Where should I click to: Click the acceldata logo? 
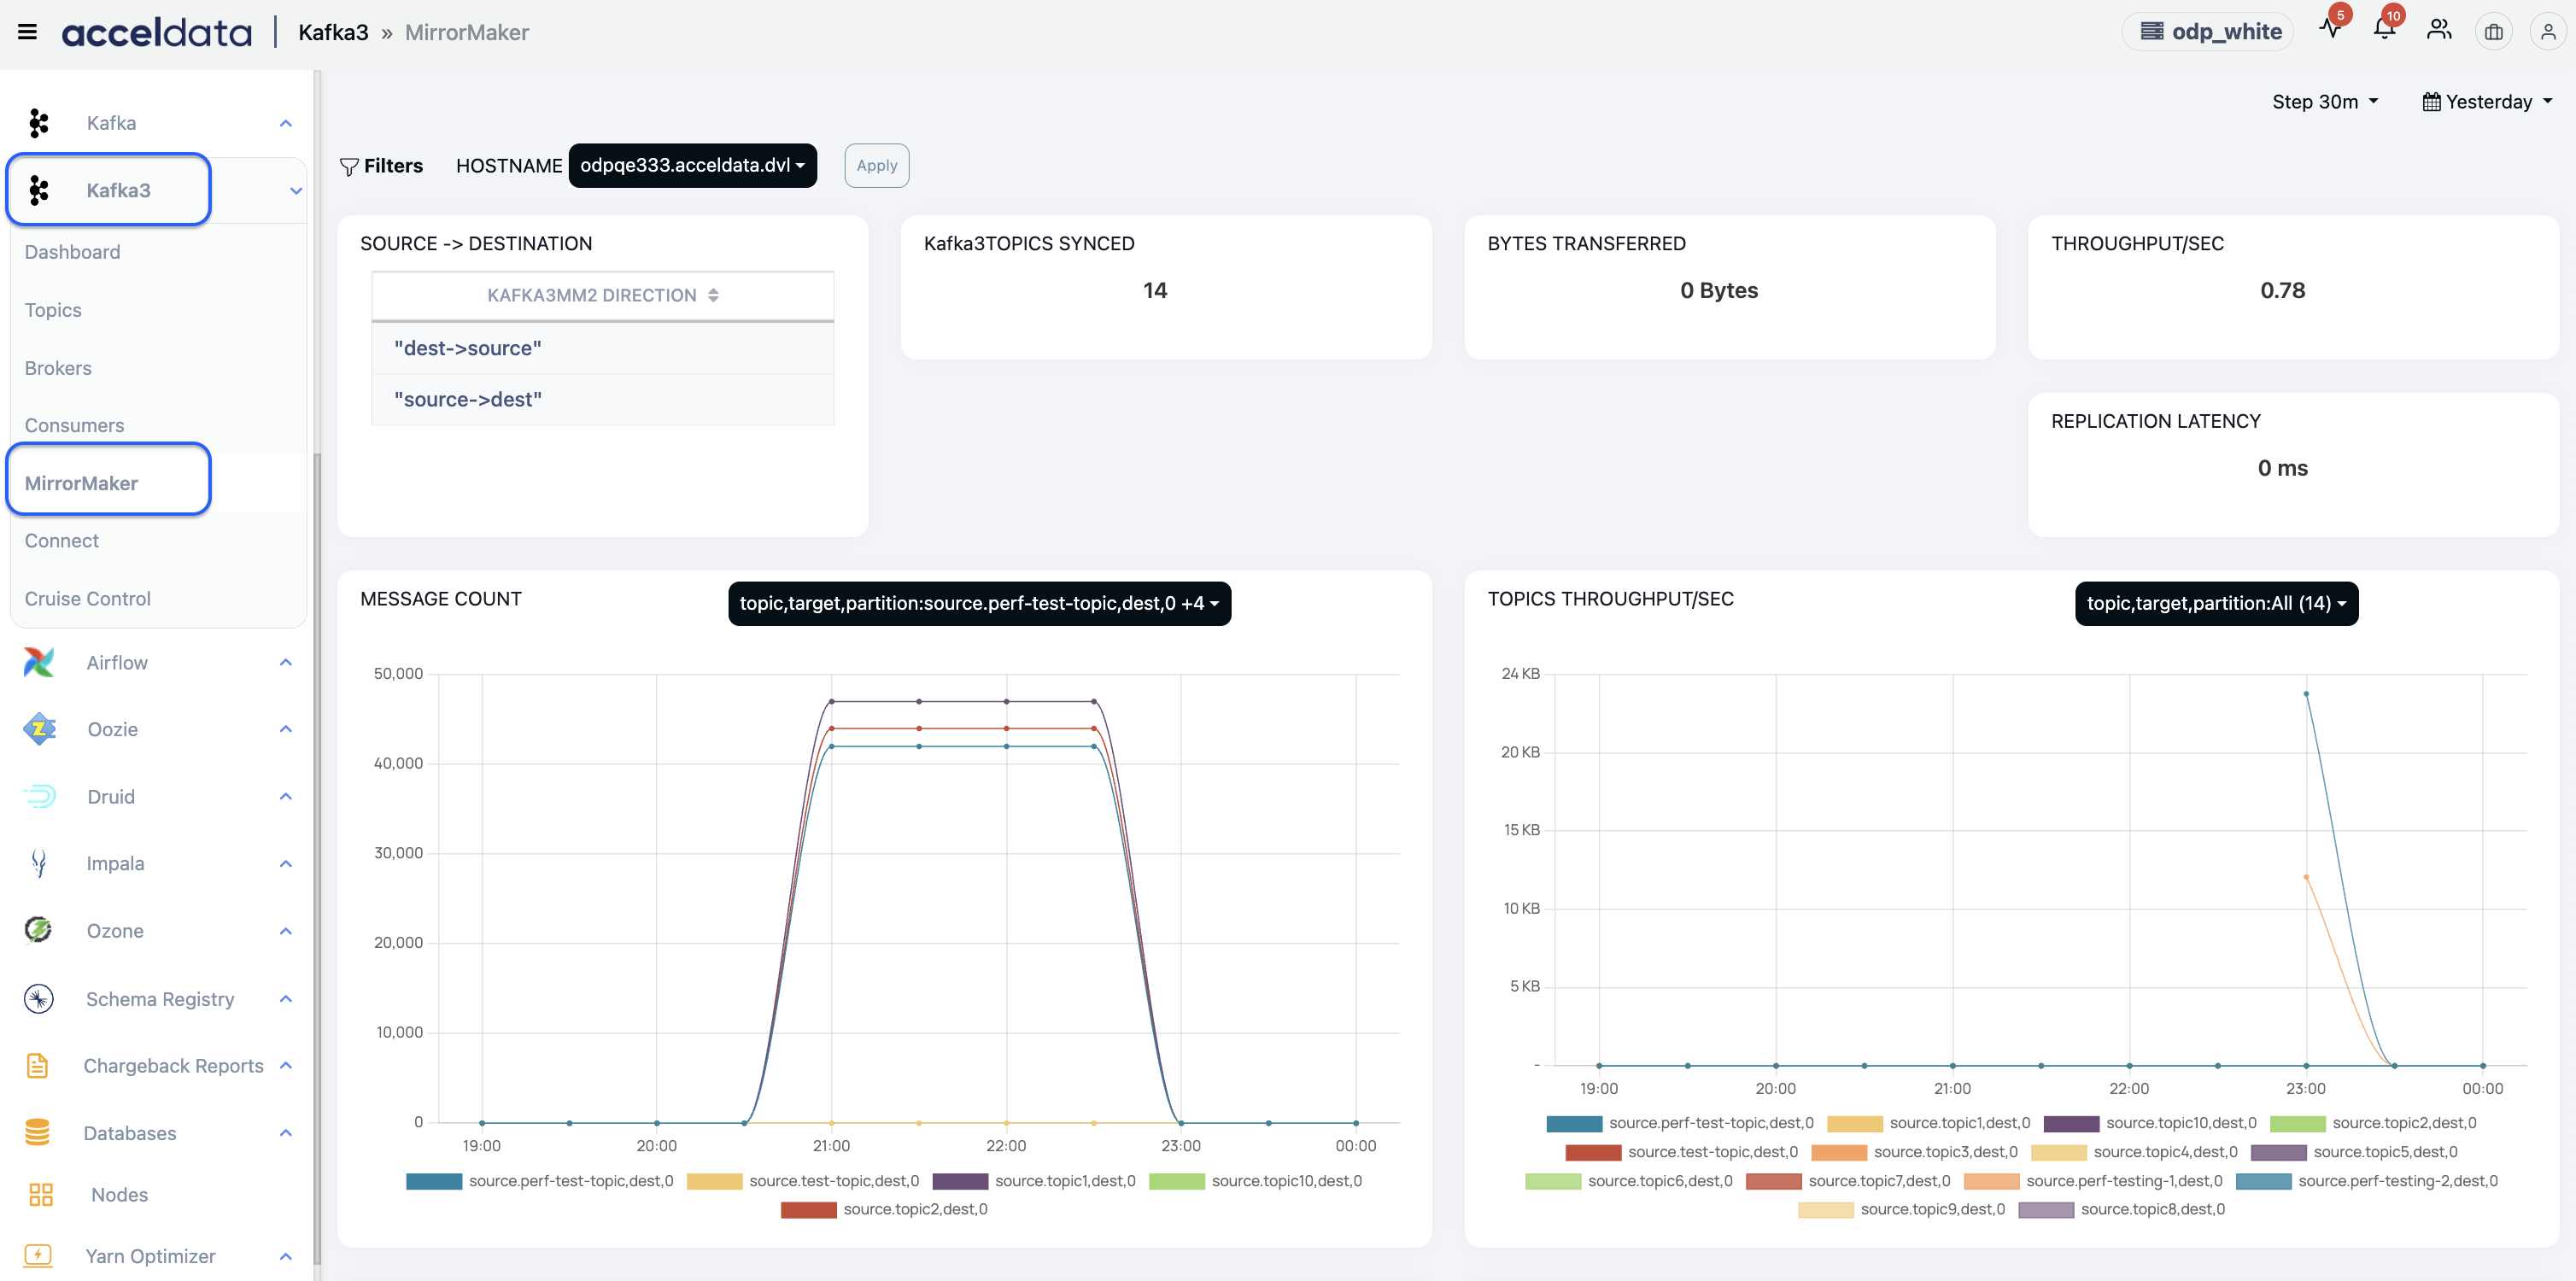click(156, 33)
